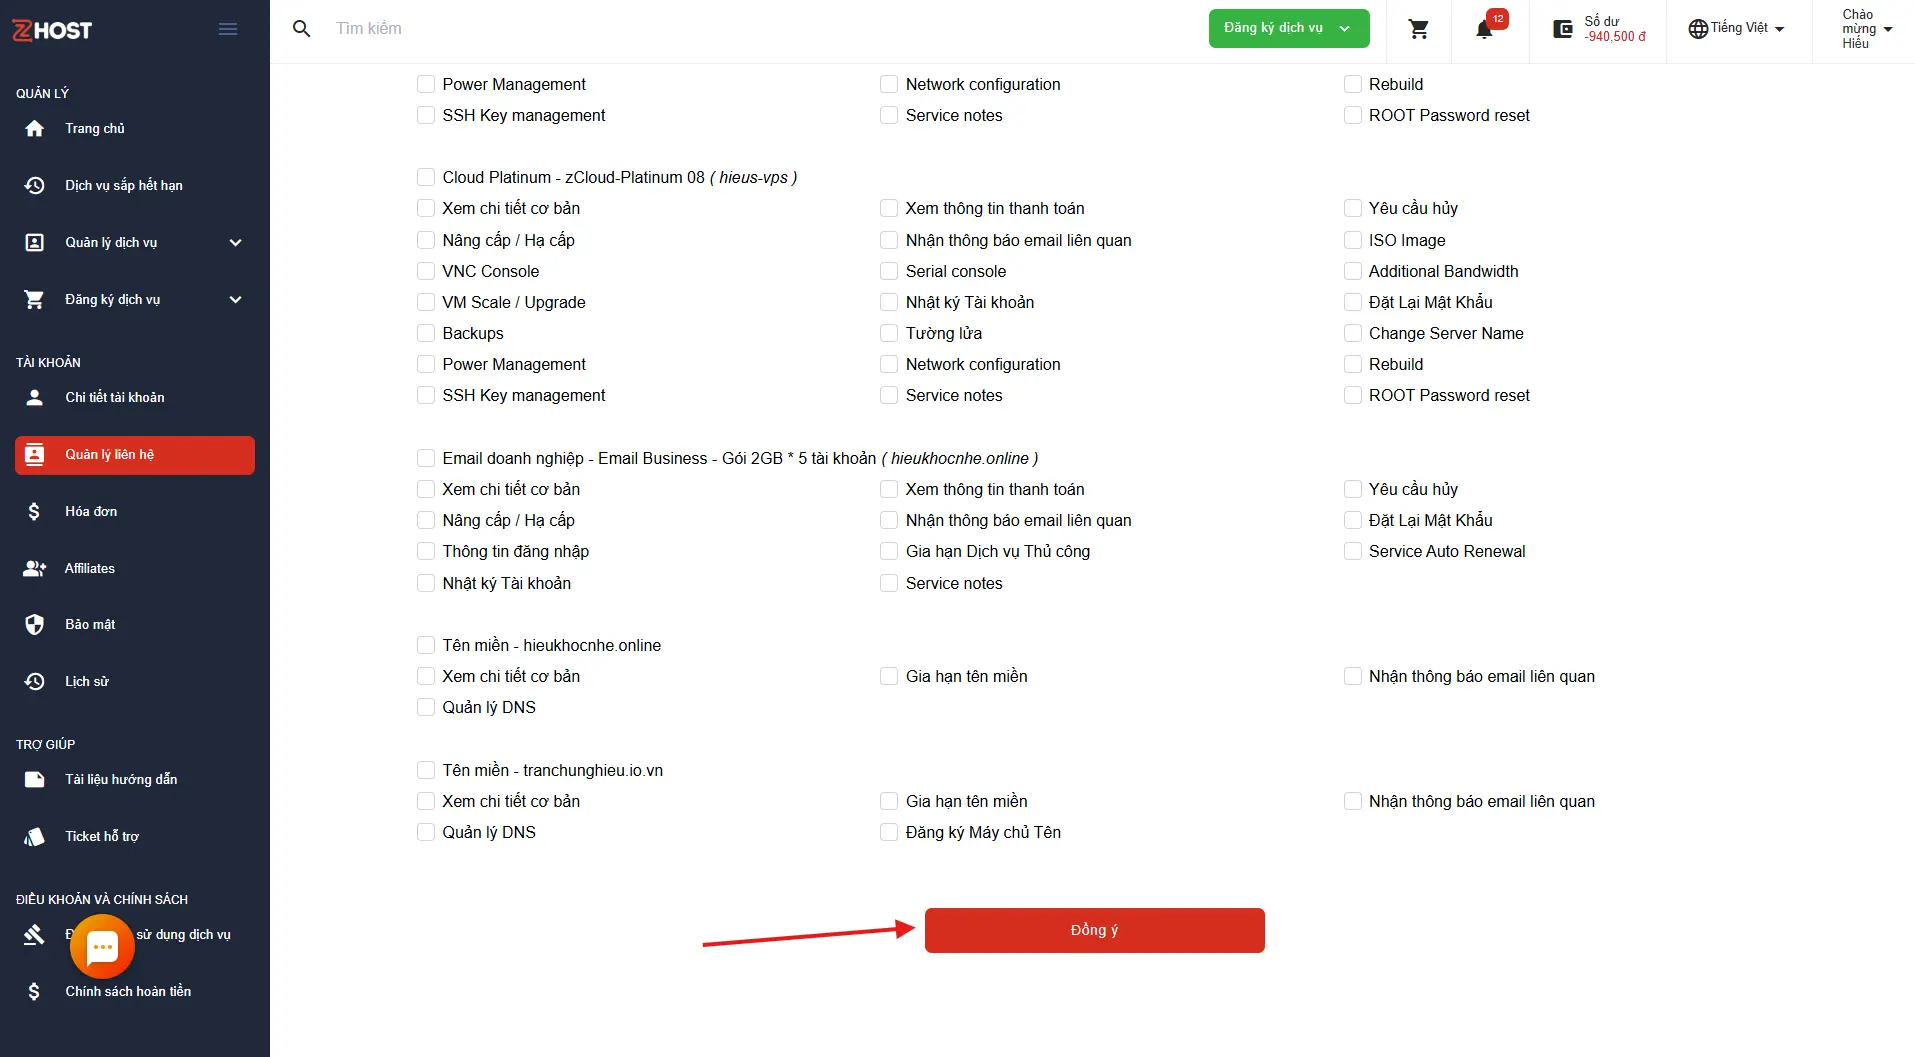The height and width of the screenshot is (1057, 1915).
Task: Click the wallet balance icon
Action: [x=1562, y=29]
